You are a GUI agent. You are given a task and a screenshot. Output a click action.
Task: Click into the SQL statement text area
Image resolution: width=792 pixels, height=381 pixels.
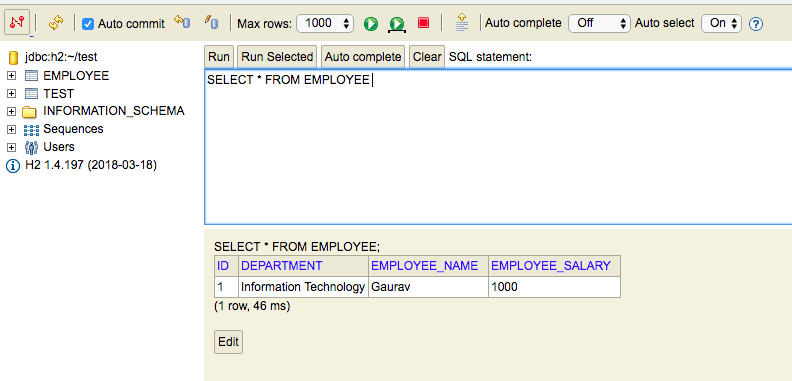point(498,147)
